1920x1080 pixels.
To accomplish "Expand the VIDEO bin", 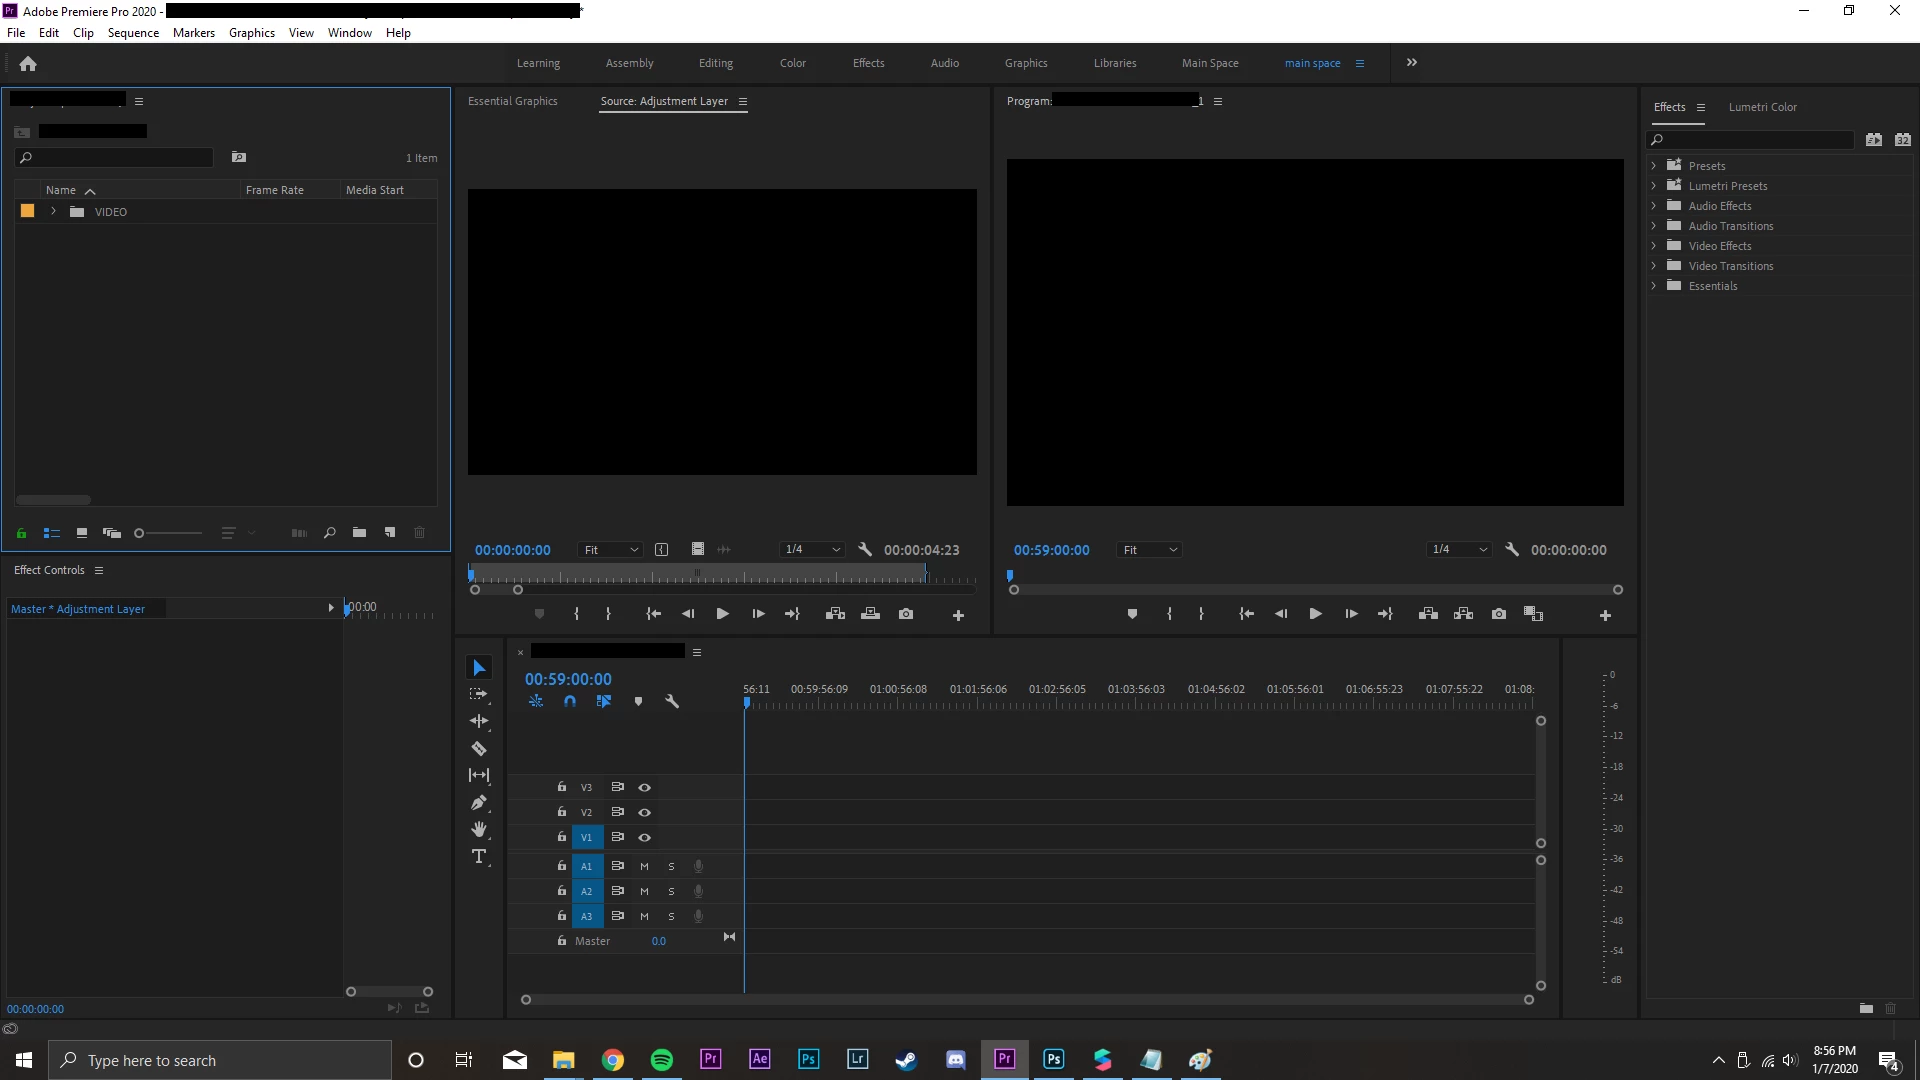I will coord(53,212).
